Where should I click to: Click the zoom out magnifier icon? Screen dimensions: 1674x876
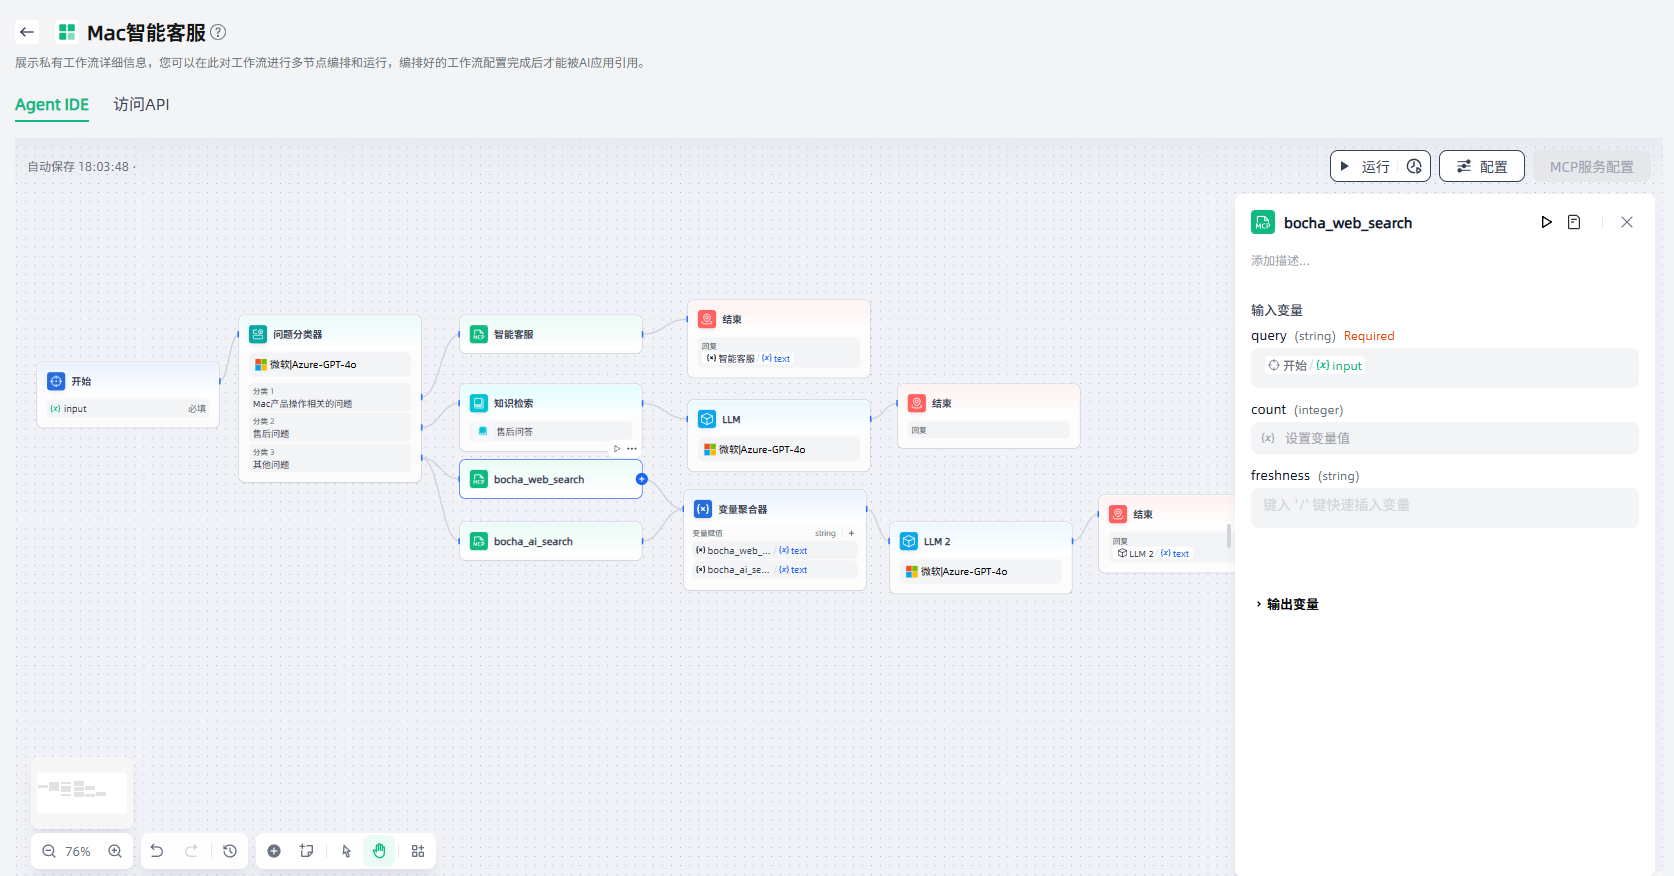pyautogui.click(x=49, y=851)
